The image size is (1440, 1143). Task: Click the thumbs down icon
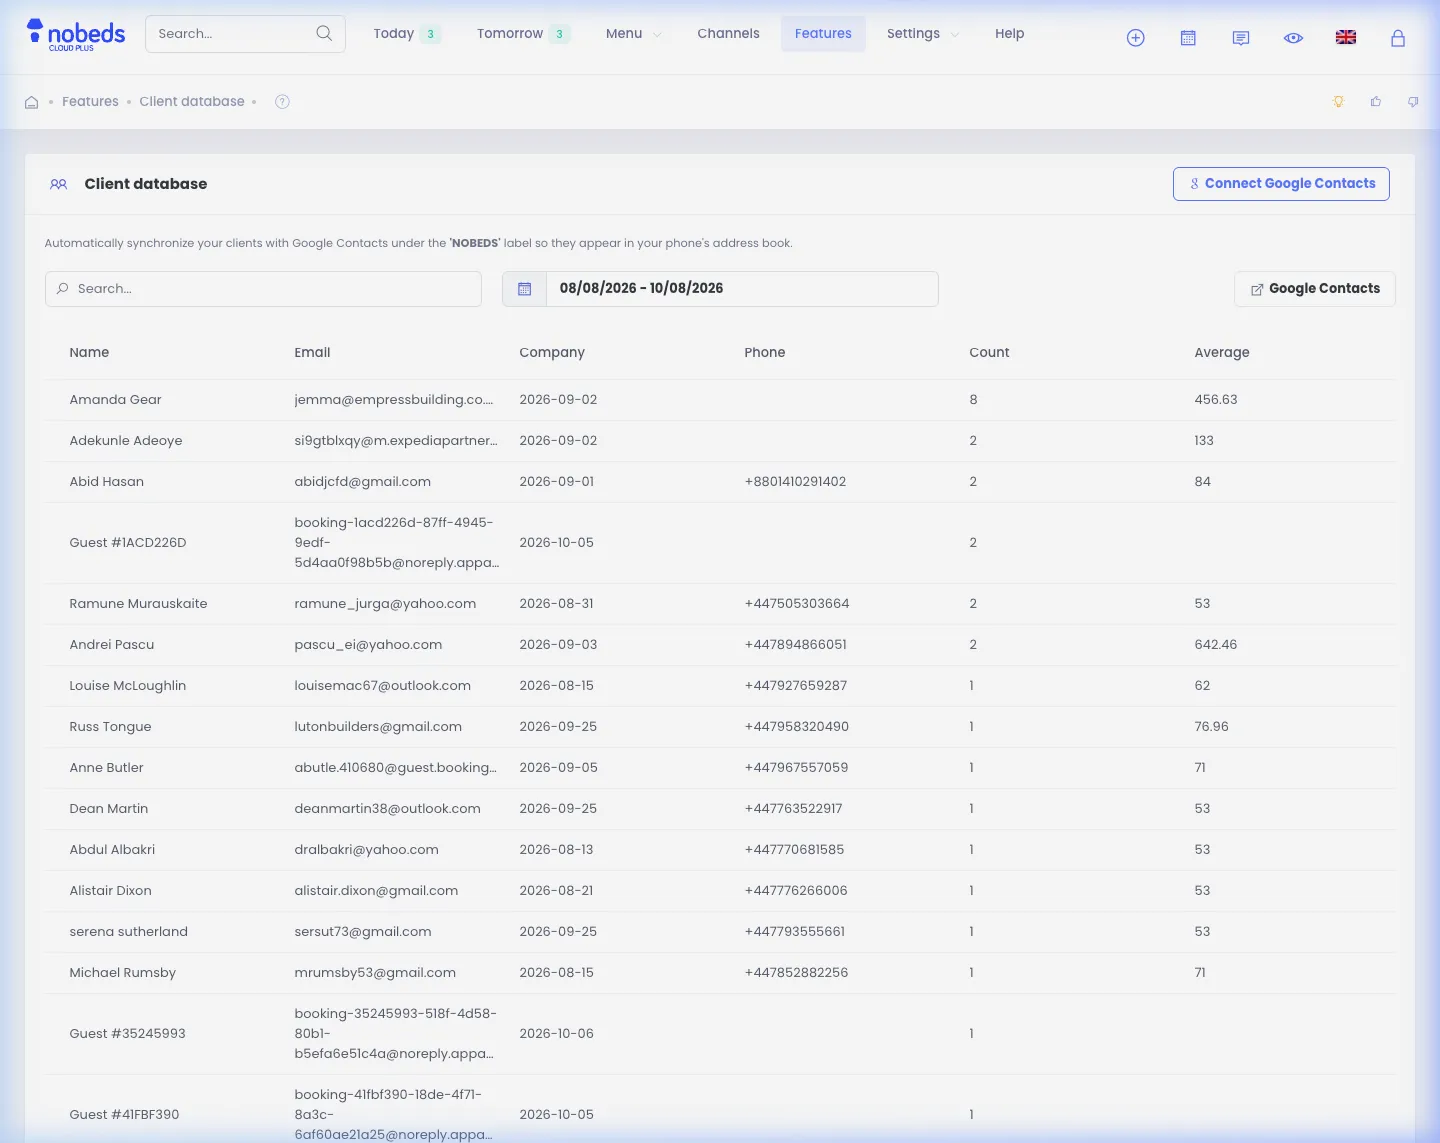pos(1413,101)
